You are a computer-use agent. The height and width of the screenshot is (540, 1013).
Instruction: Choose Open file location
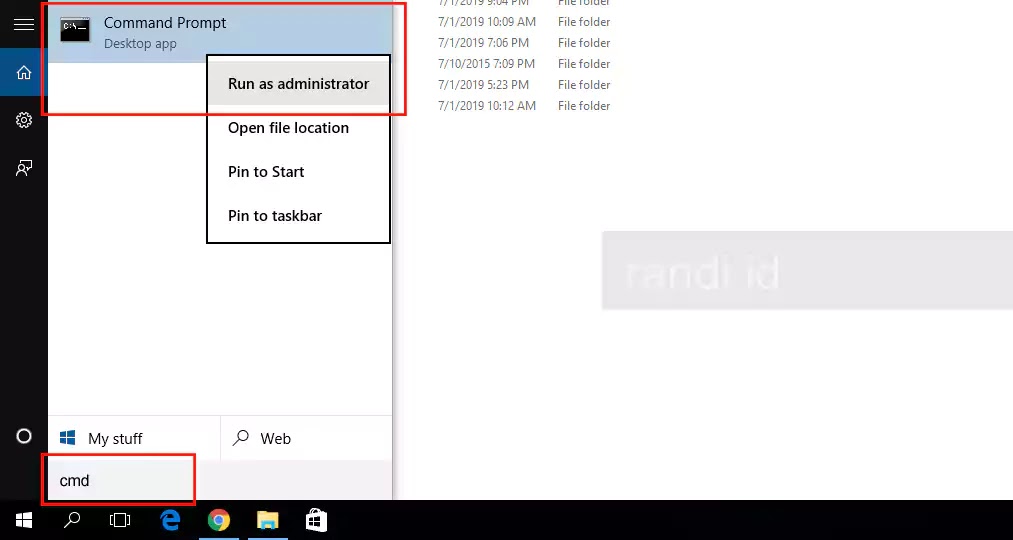[x=298, y=128]
